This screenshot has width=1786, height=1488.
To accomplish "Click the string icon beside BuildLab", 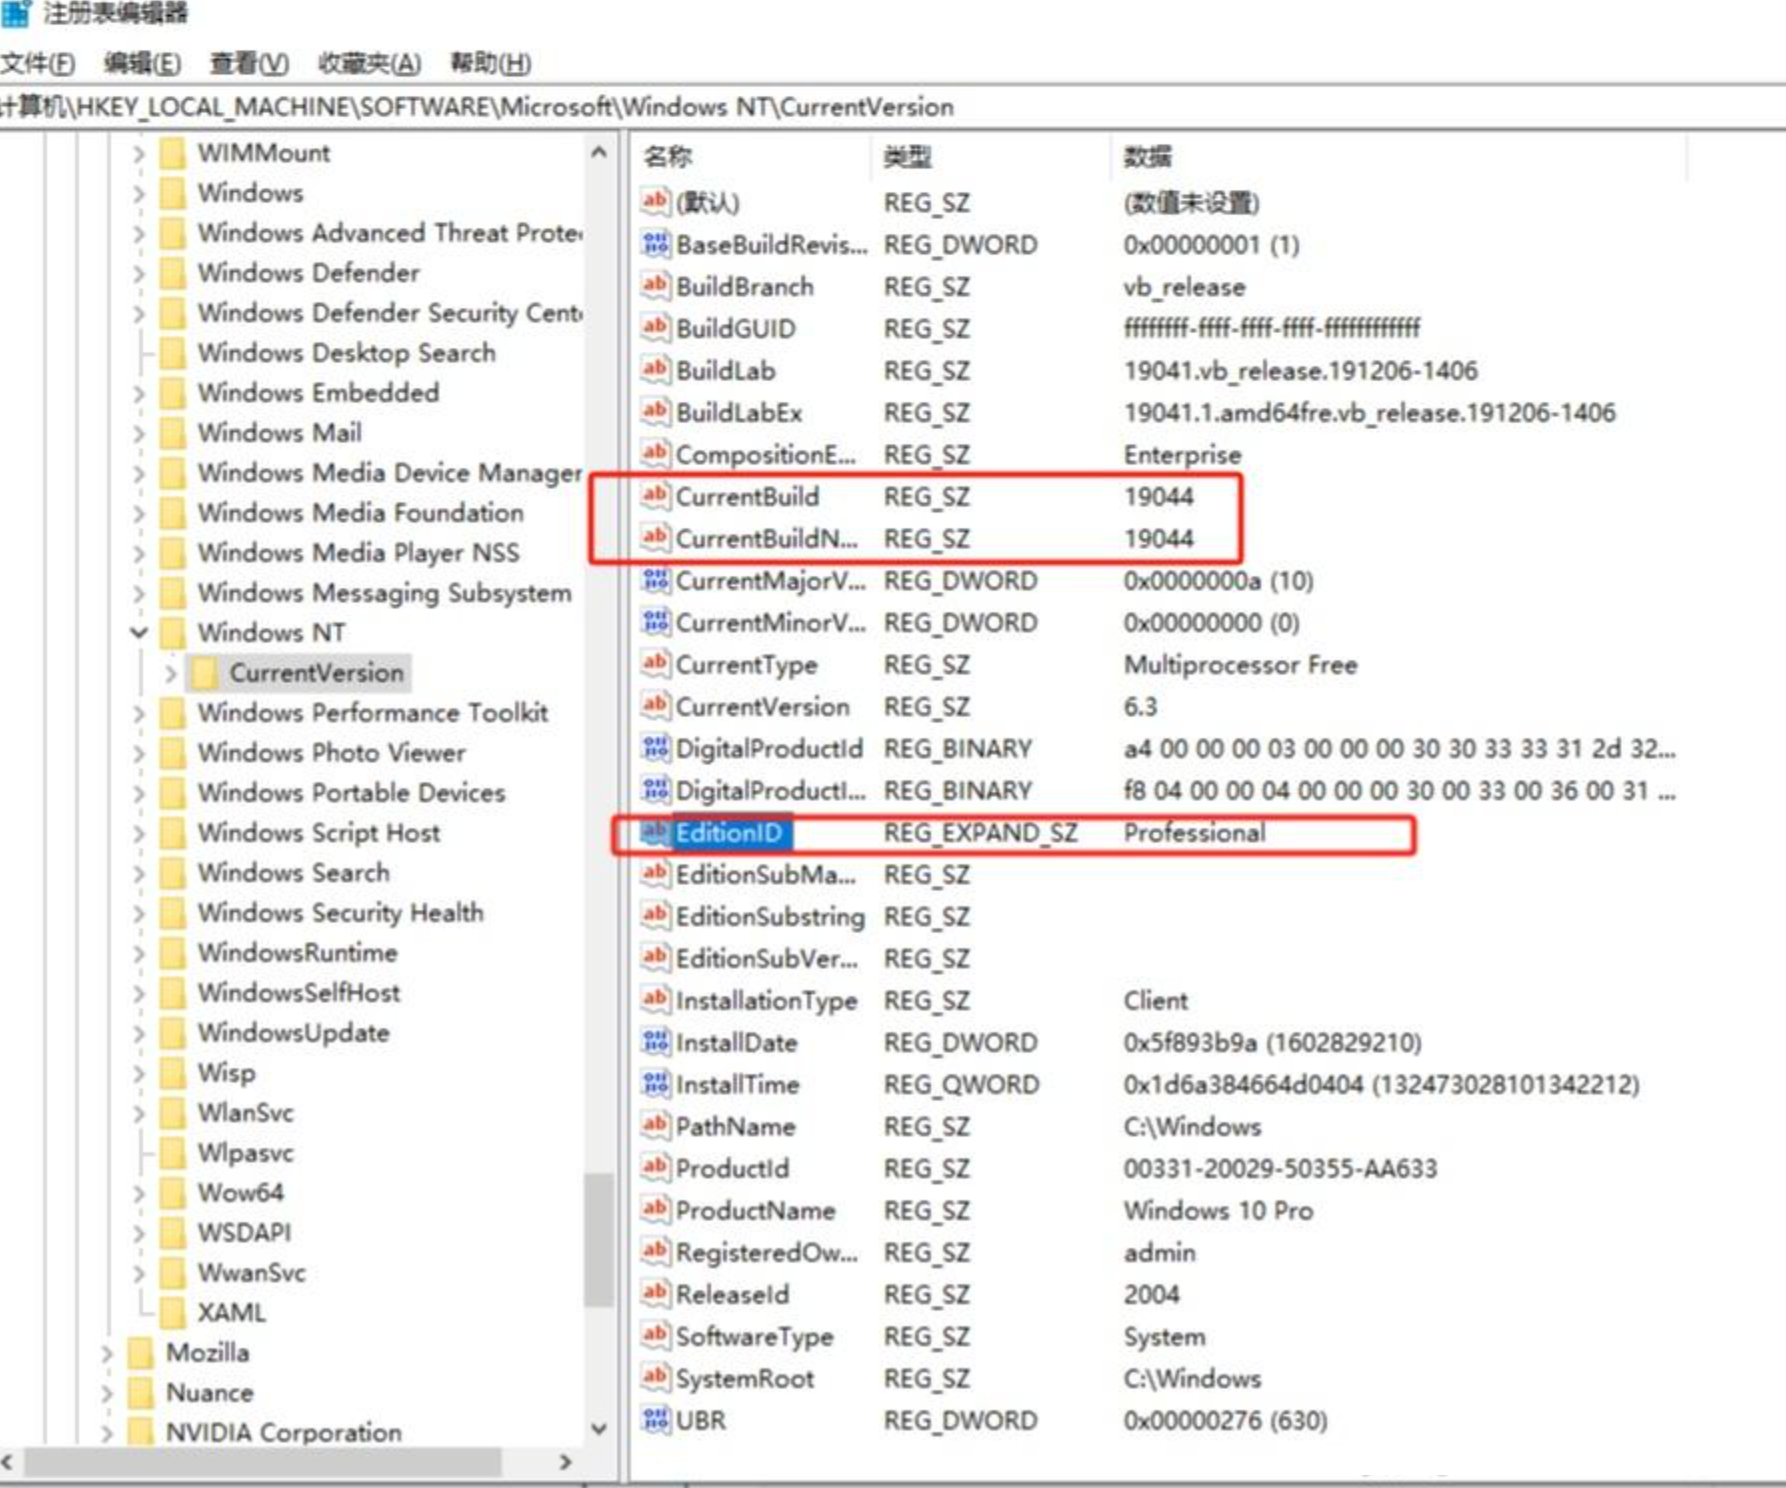I will tap(655, 370).
